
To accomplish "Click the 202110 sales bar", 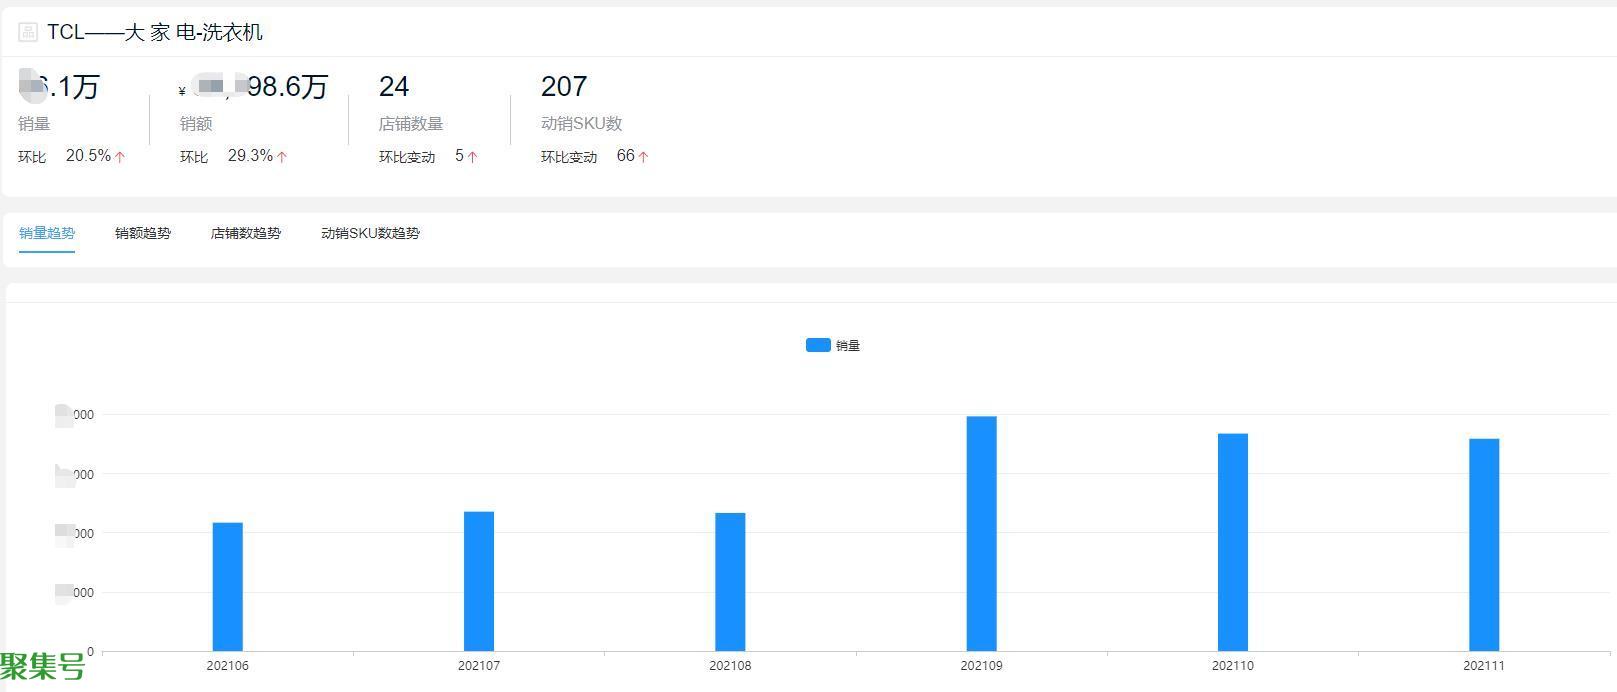I will click(1233, 542).
